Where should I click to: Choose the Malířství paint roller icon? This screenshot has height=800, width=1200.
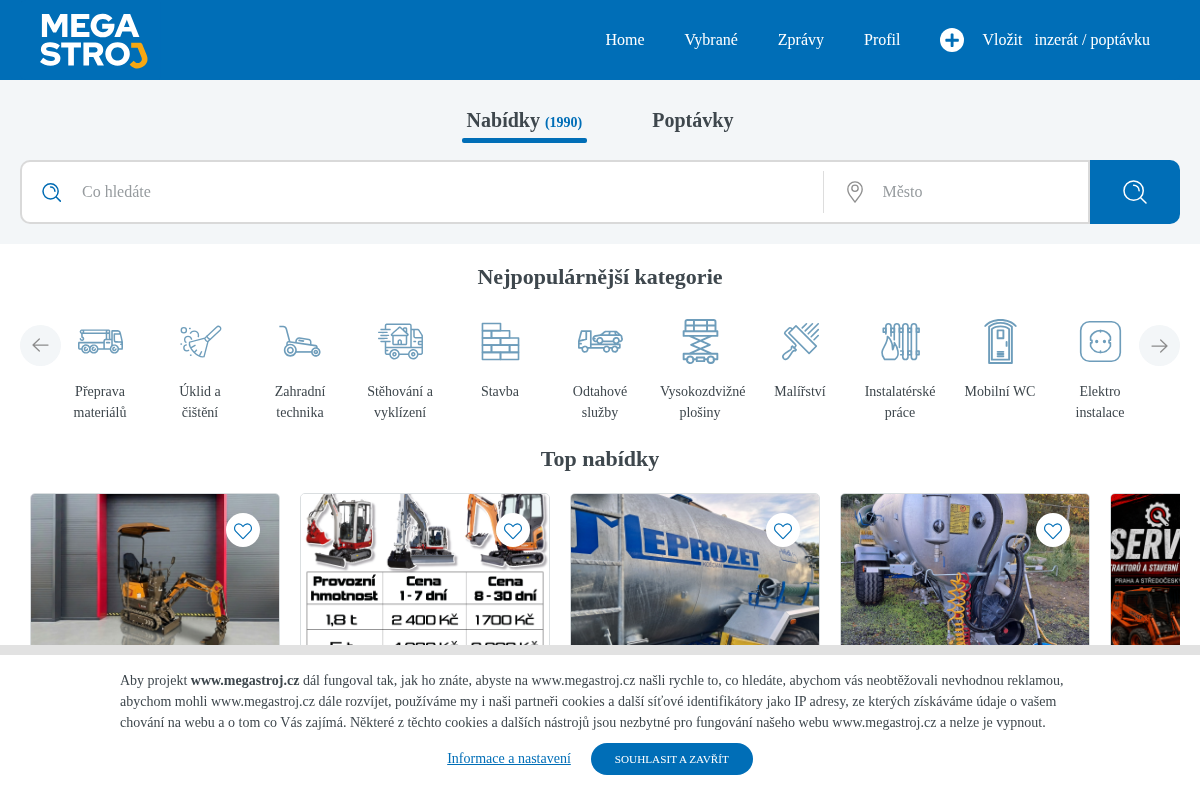(x=800, y=341)
